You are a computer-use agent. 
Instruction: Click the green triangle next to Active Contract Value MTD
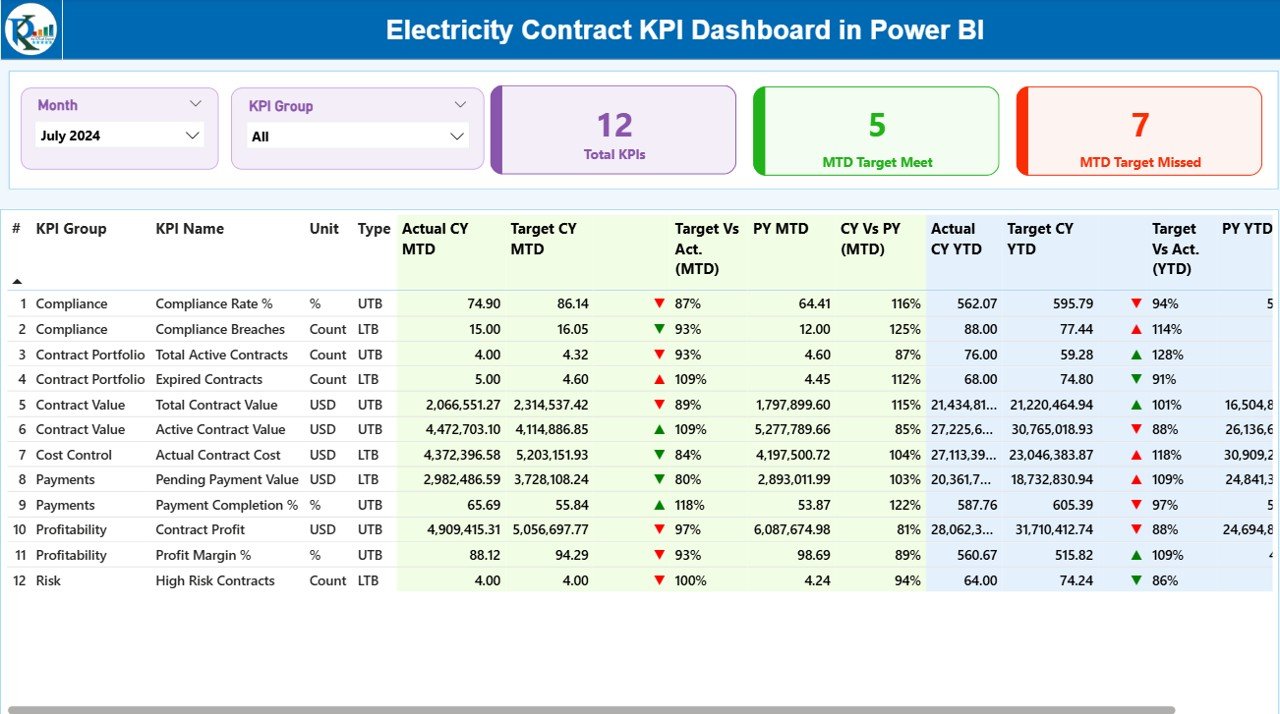tap(658, 429)
